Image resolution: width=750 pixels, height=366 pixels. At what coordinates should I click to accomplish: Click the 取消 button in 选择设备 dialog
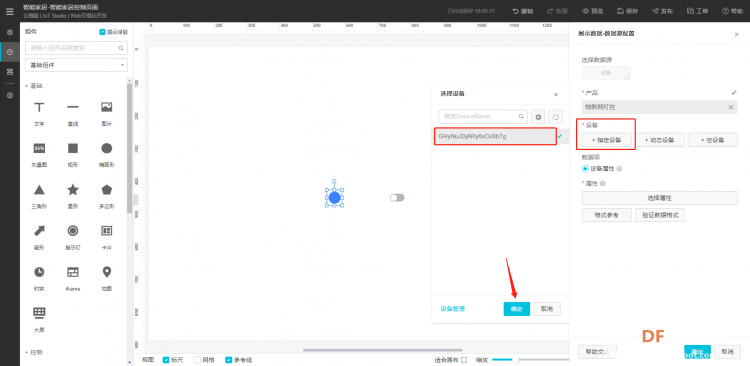point(547,309)
